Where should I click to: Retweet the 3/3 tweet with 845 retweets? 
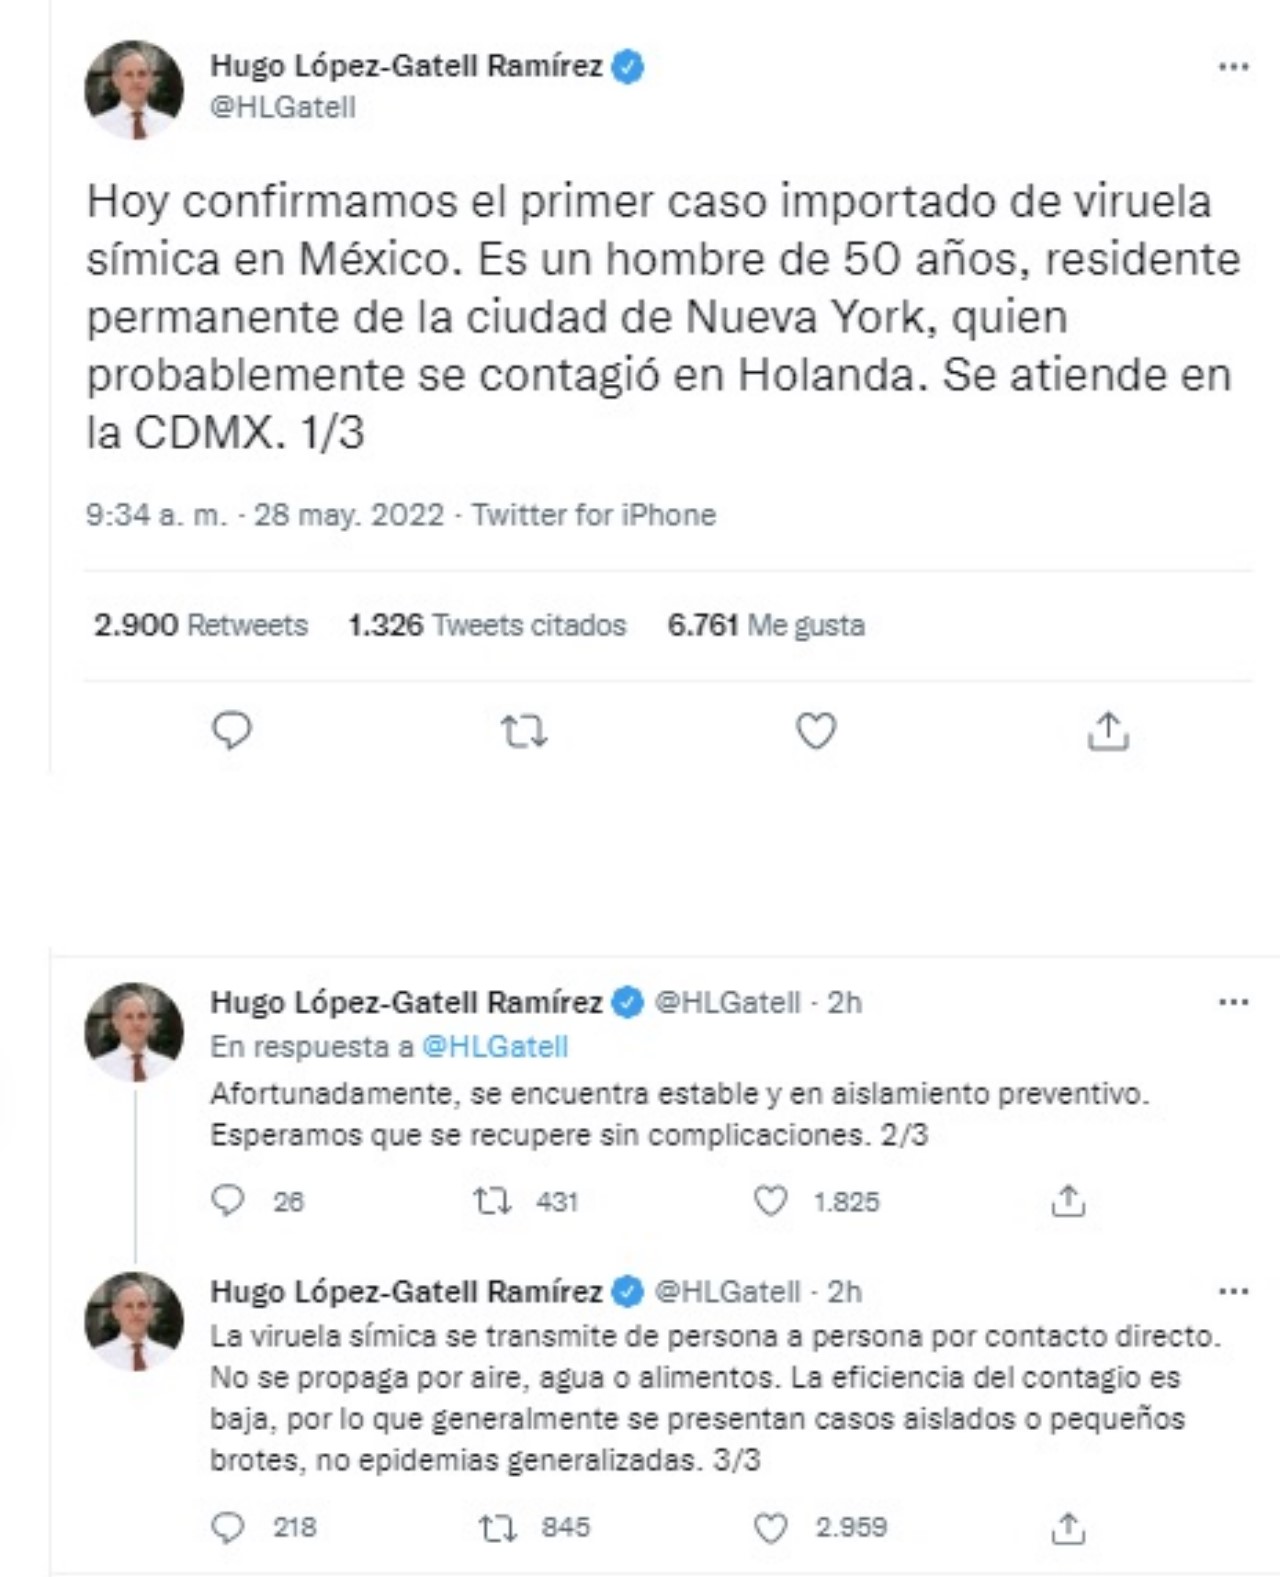[x=497, y=1527]
